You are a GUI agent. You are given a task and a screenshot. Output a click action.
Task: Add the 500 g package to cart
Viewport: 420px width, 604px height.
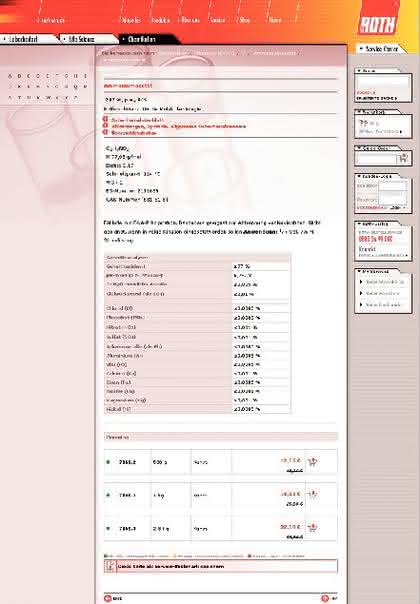pyautogui.click(x=313, y=461)
